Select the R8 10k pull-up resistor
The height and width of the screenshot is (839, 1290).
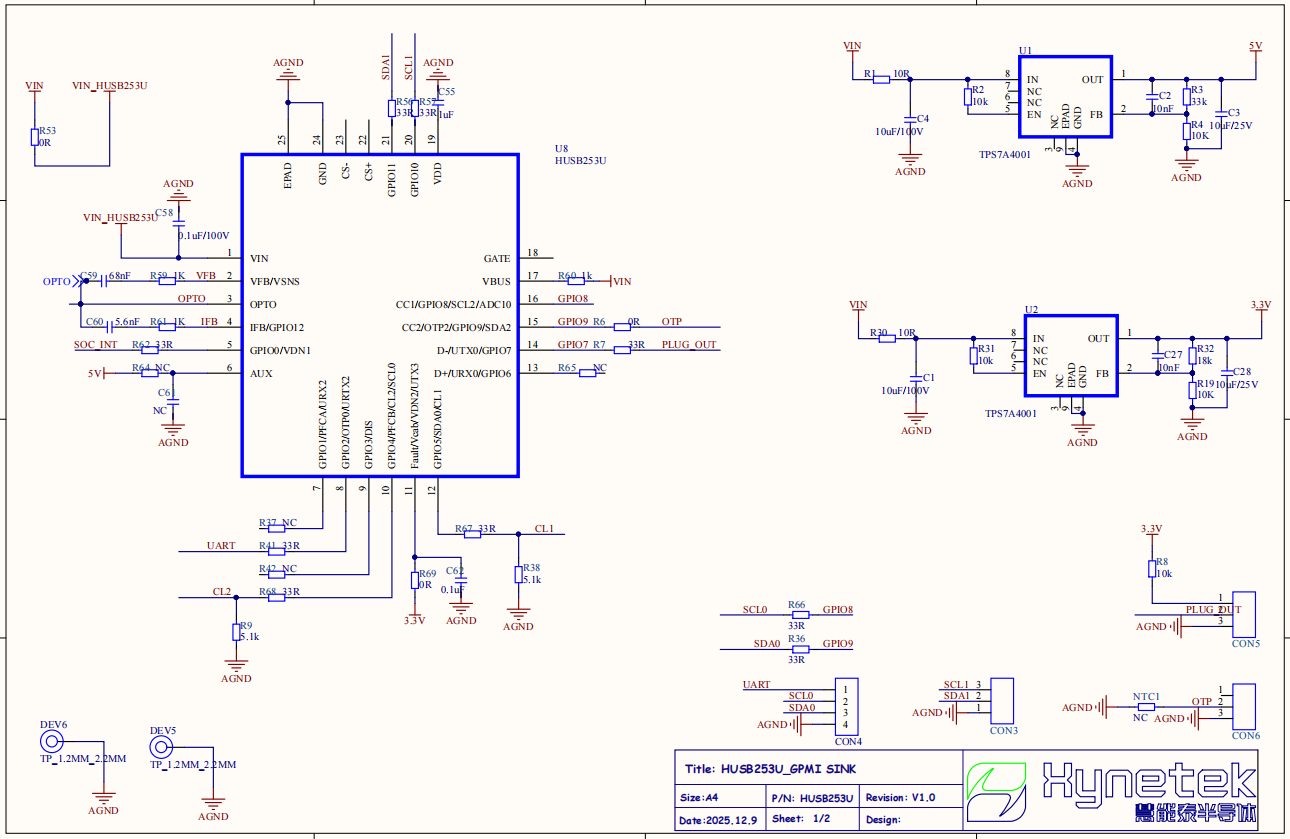point(1152,568)
